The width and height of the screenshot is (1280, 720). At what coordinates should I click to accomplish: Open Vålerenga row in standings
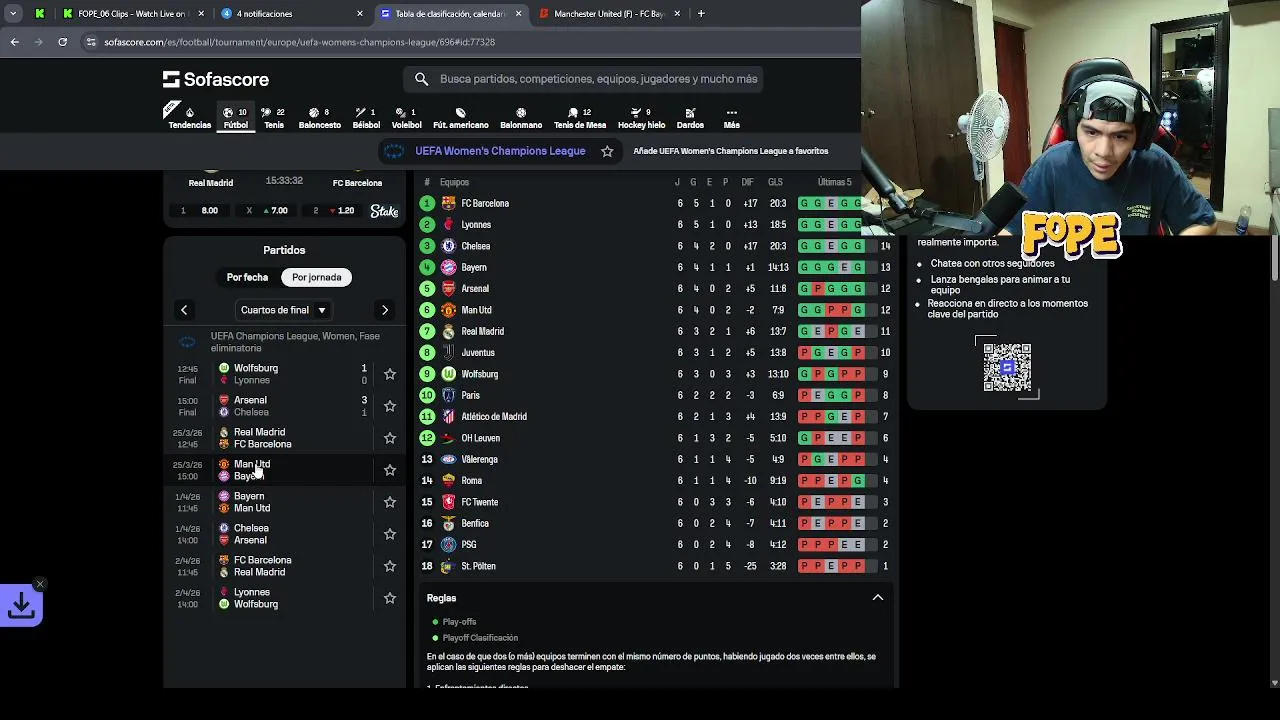pyautogui.click(x=656, y=459)
